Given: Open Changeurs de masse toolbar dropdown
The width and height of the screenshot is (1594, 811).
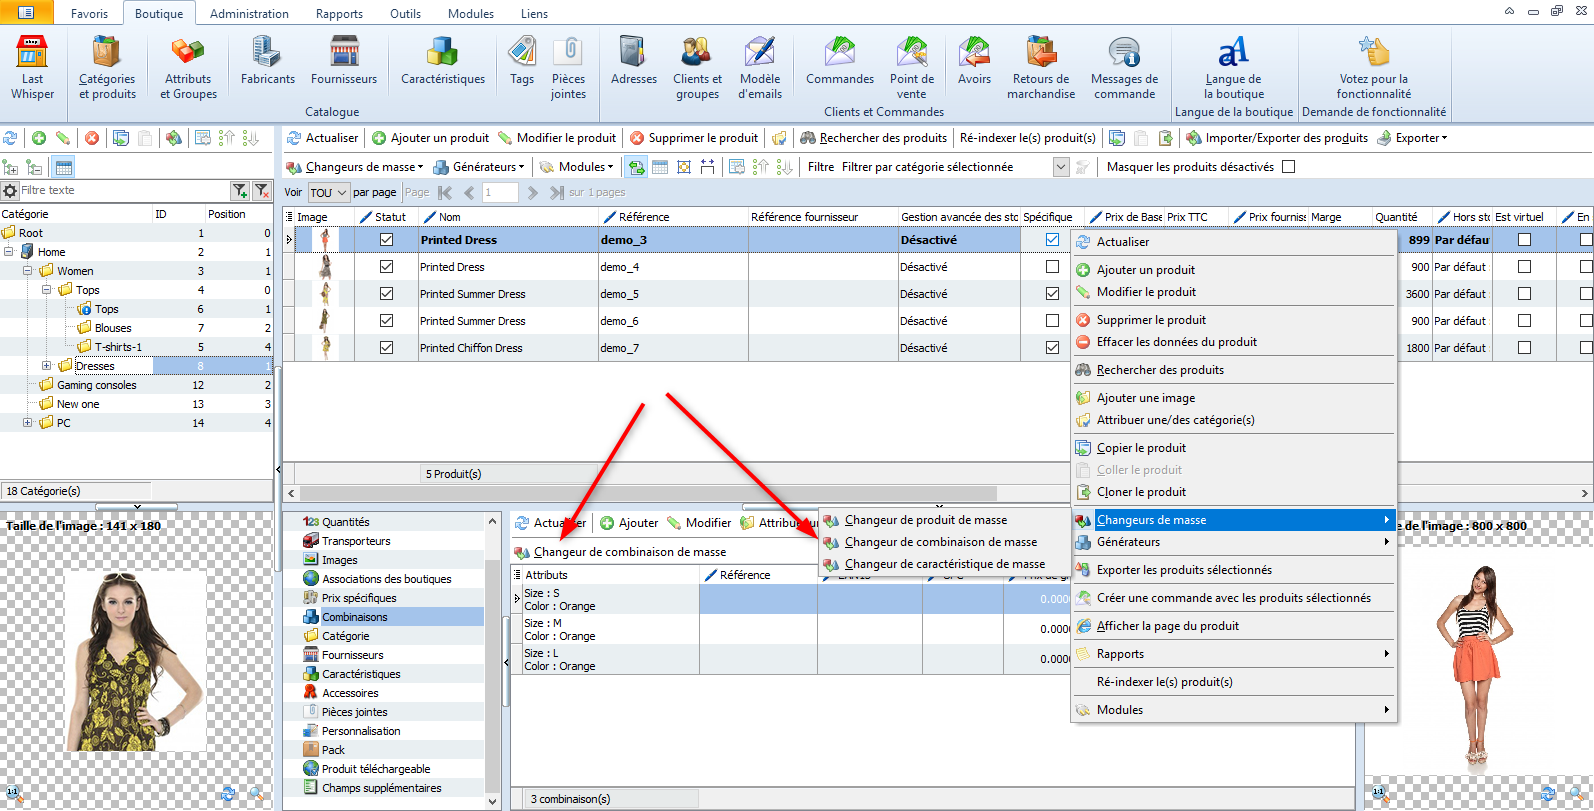Looking at the screenshot, I should pyautogui.click(x=355, y=167).
